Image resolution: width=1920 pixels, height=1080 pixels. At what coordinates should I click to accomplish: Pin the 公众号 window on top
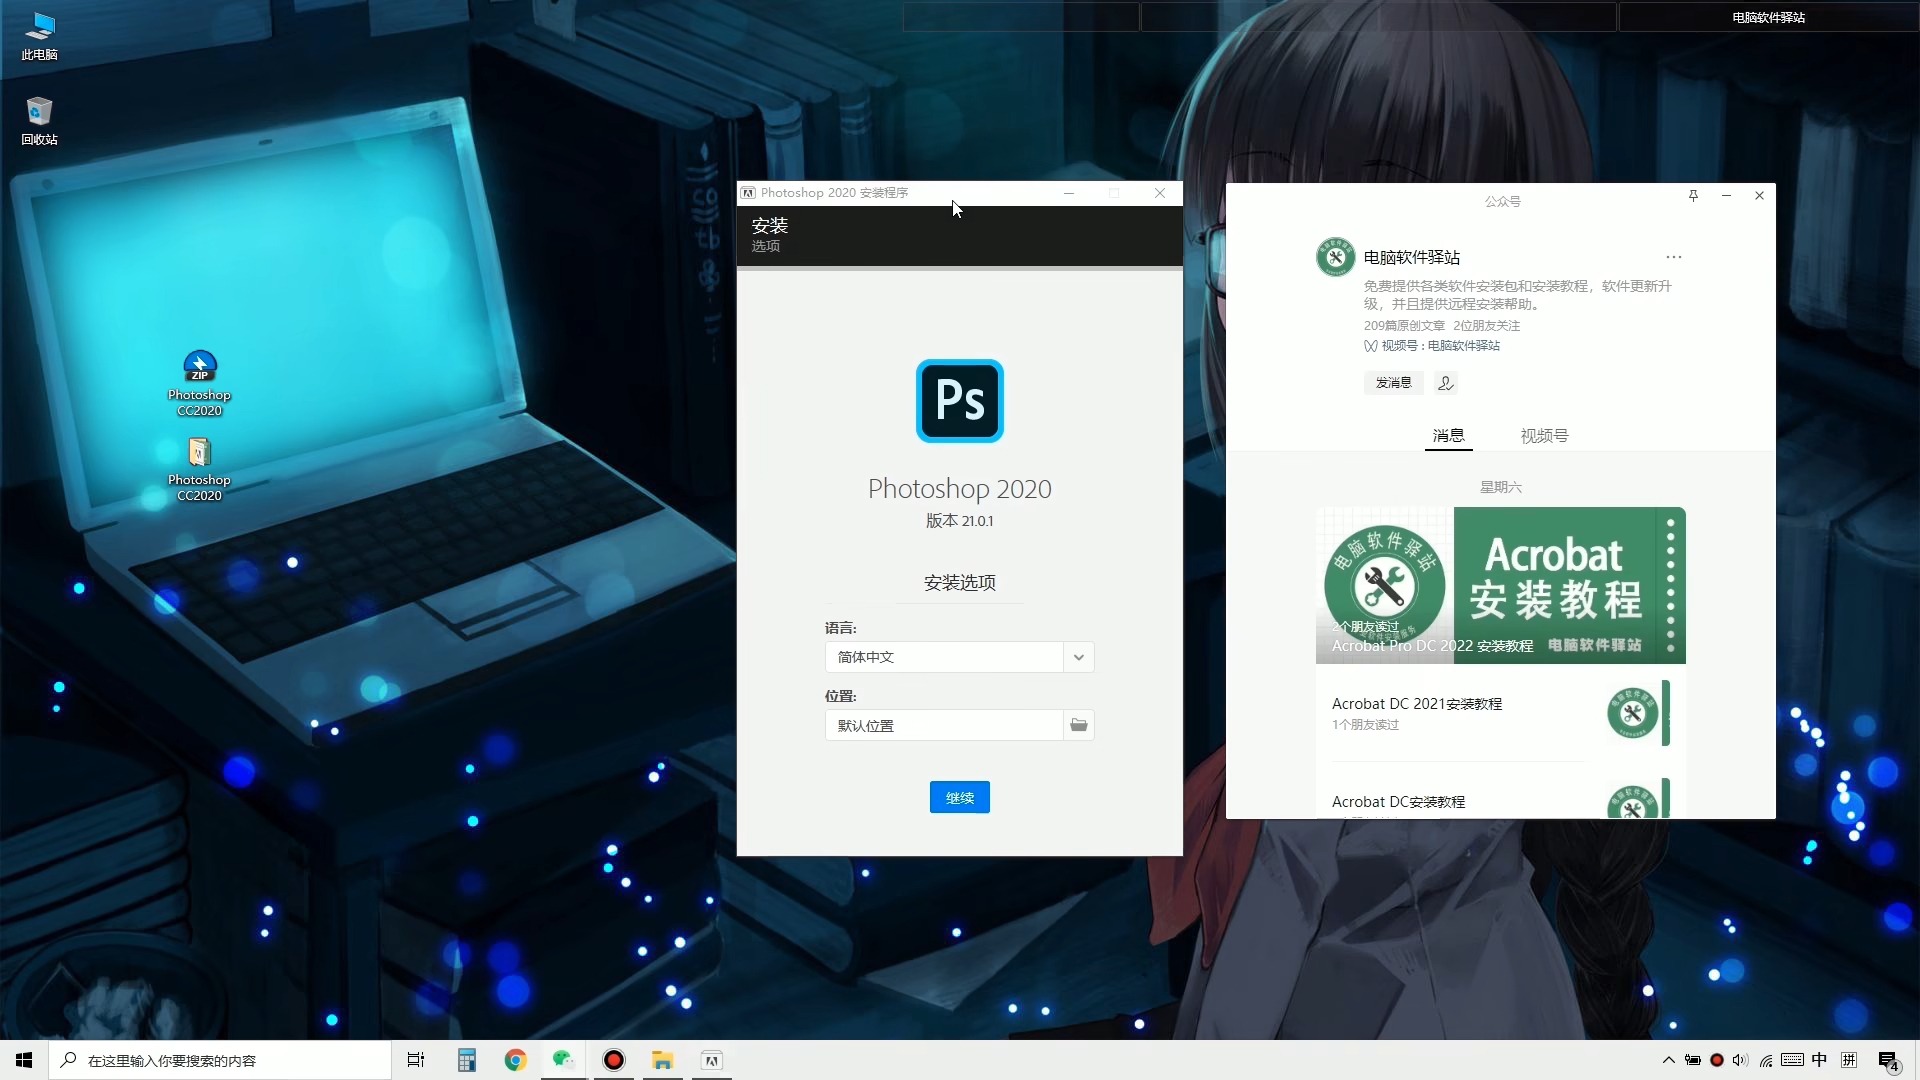point(1693,196)
